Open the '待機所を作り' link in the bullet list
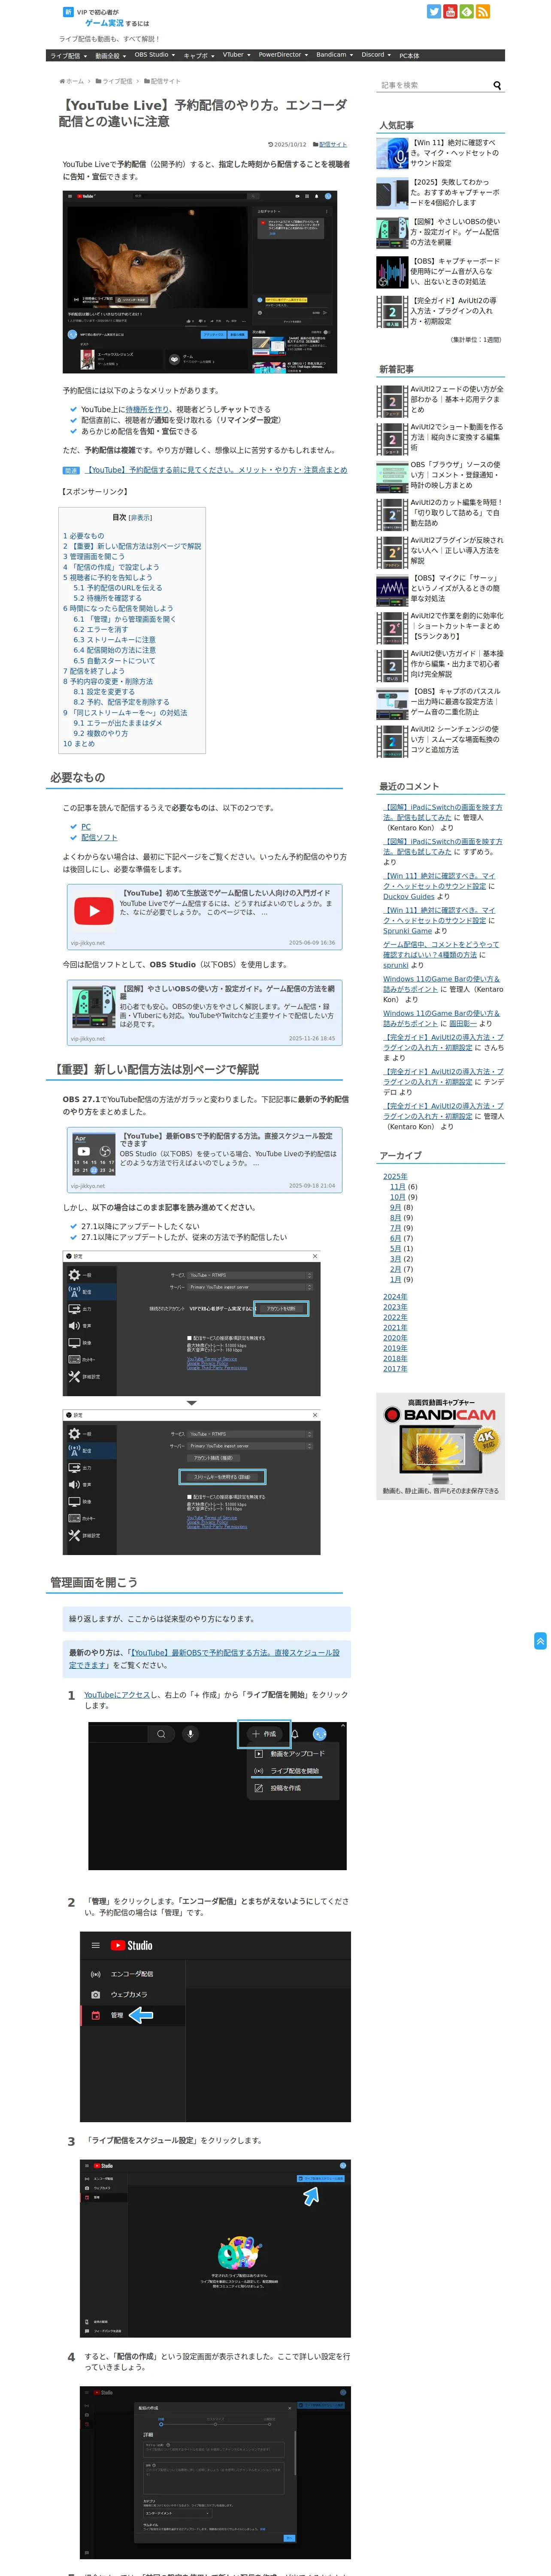551x2576 pixels. coord(147,409)
